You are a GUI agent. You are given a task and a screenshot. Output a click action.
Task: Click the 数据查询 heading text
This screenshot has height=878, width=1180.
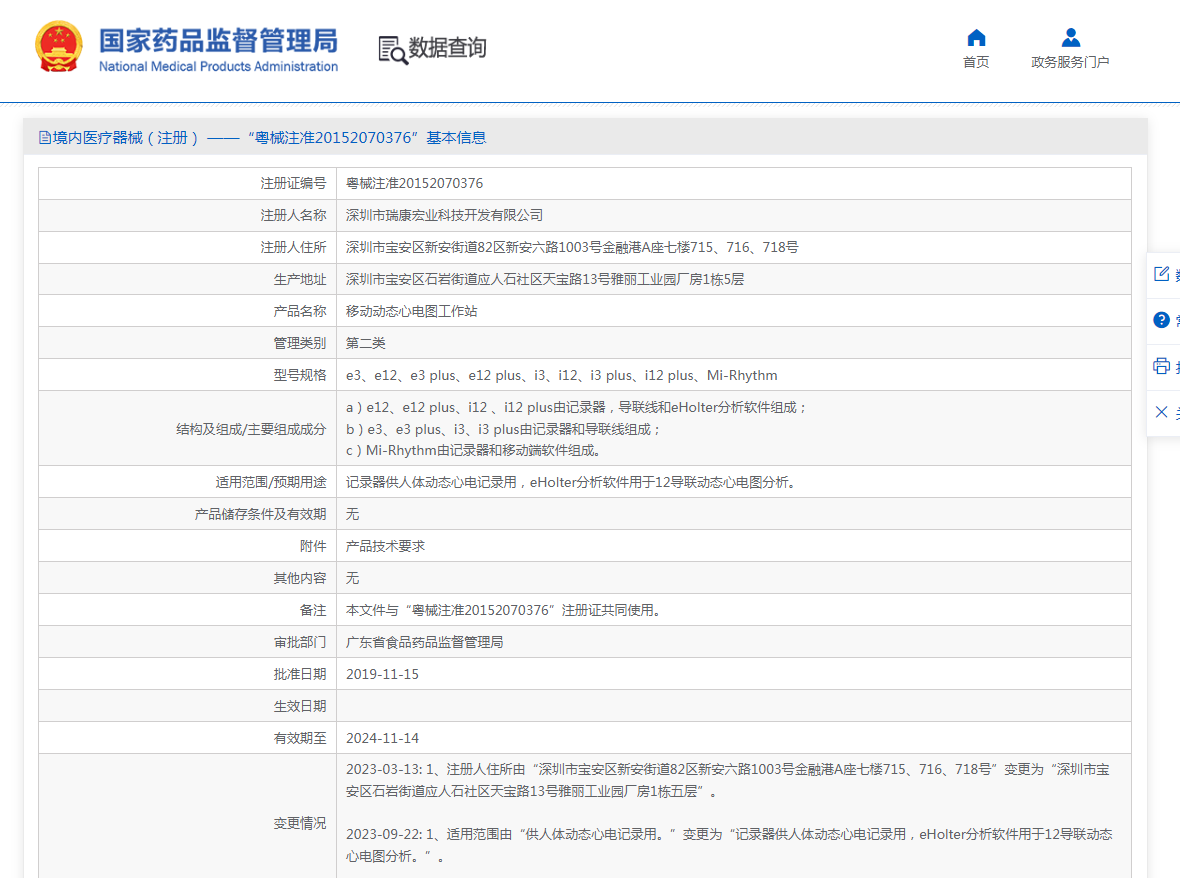click(x=448, y=48)
